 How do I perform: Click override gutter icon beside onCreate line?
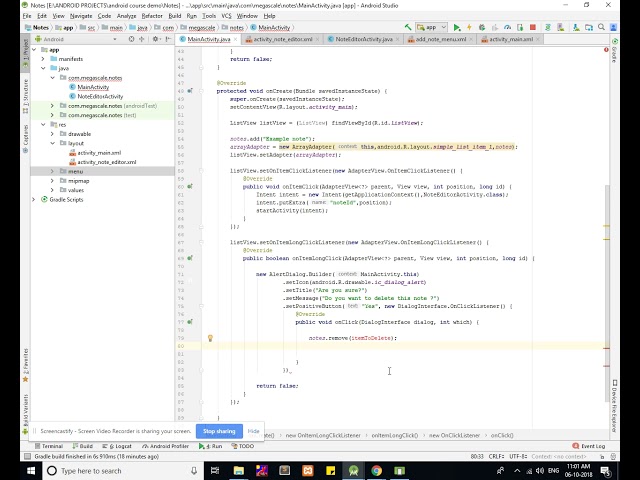click(x=190, y=91)
